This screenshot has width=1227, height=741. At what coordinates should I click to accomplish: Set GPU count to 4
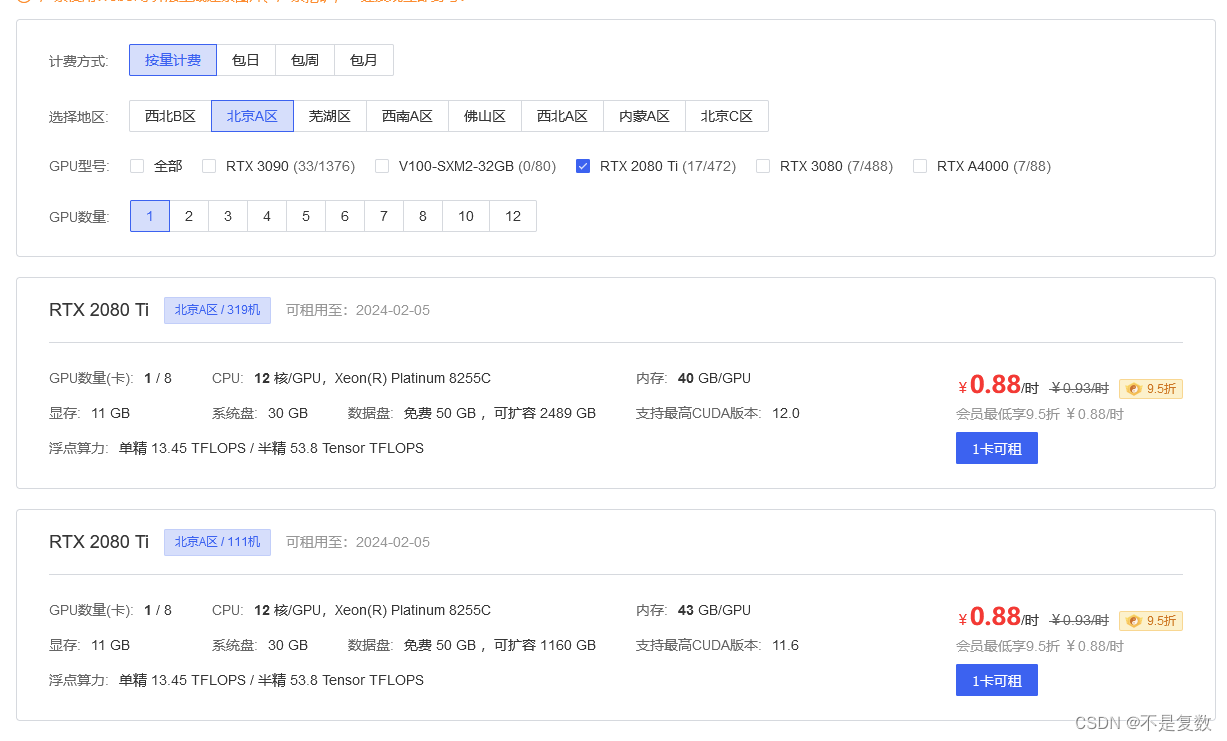click(x=267, y=216)
